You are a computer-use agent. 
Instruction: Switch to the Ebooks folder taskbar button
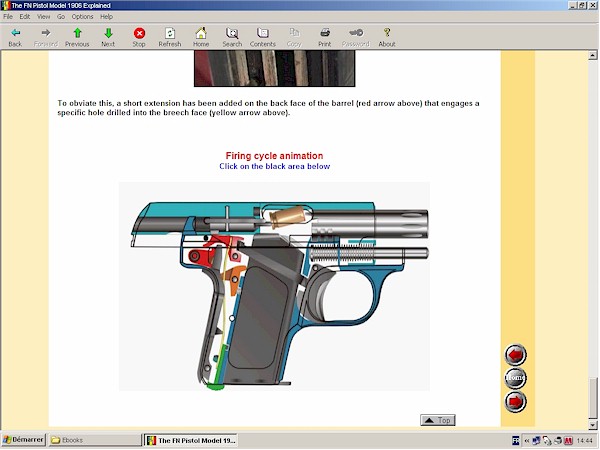95,440
